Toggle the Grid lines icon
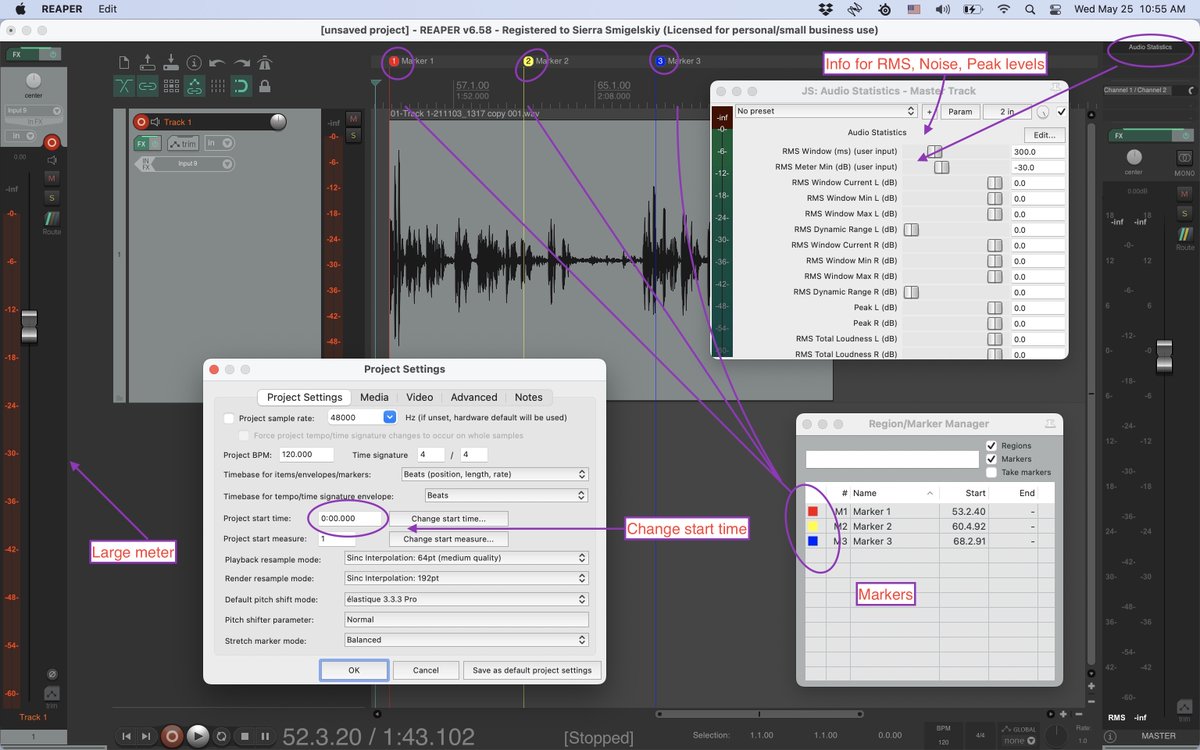This screenshot has width=1200, height=750. pos(218,86)
